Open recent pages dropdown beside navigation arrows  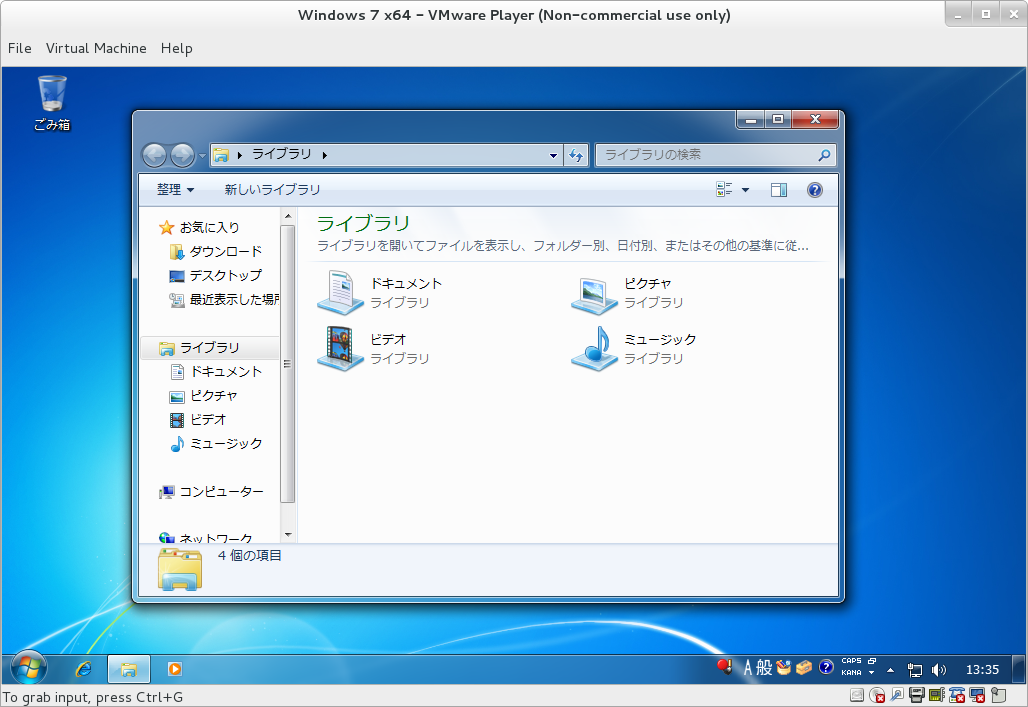coord(202,156)
